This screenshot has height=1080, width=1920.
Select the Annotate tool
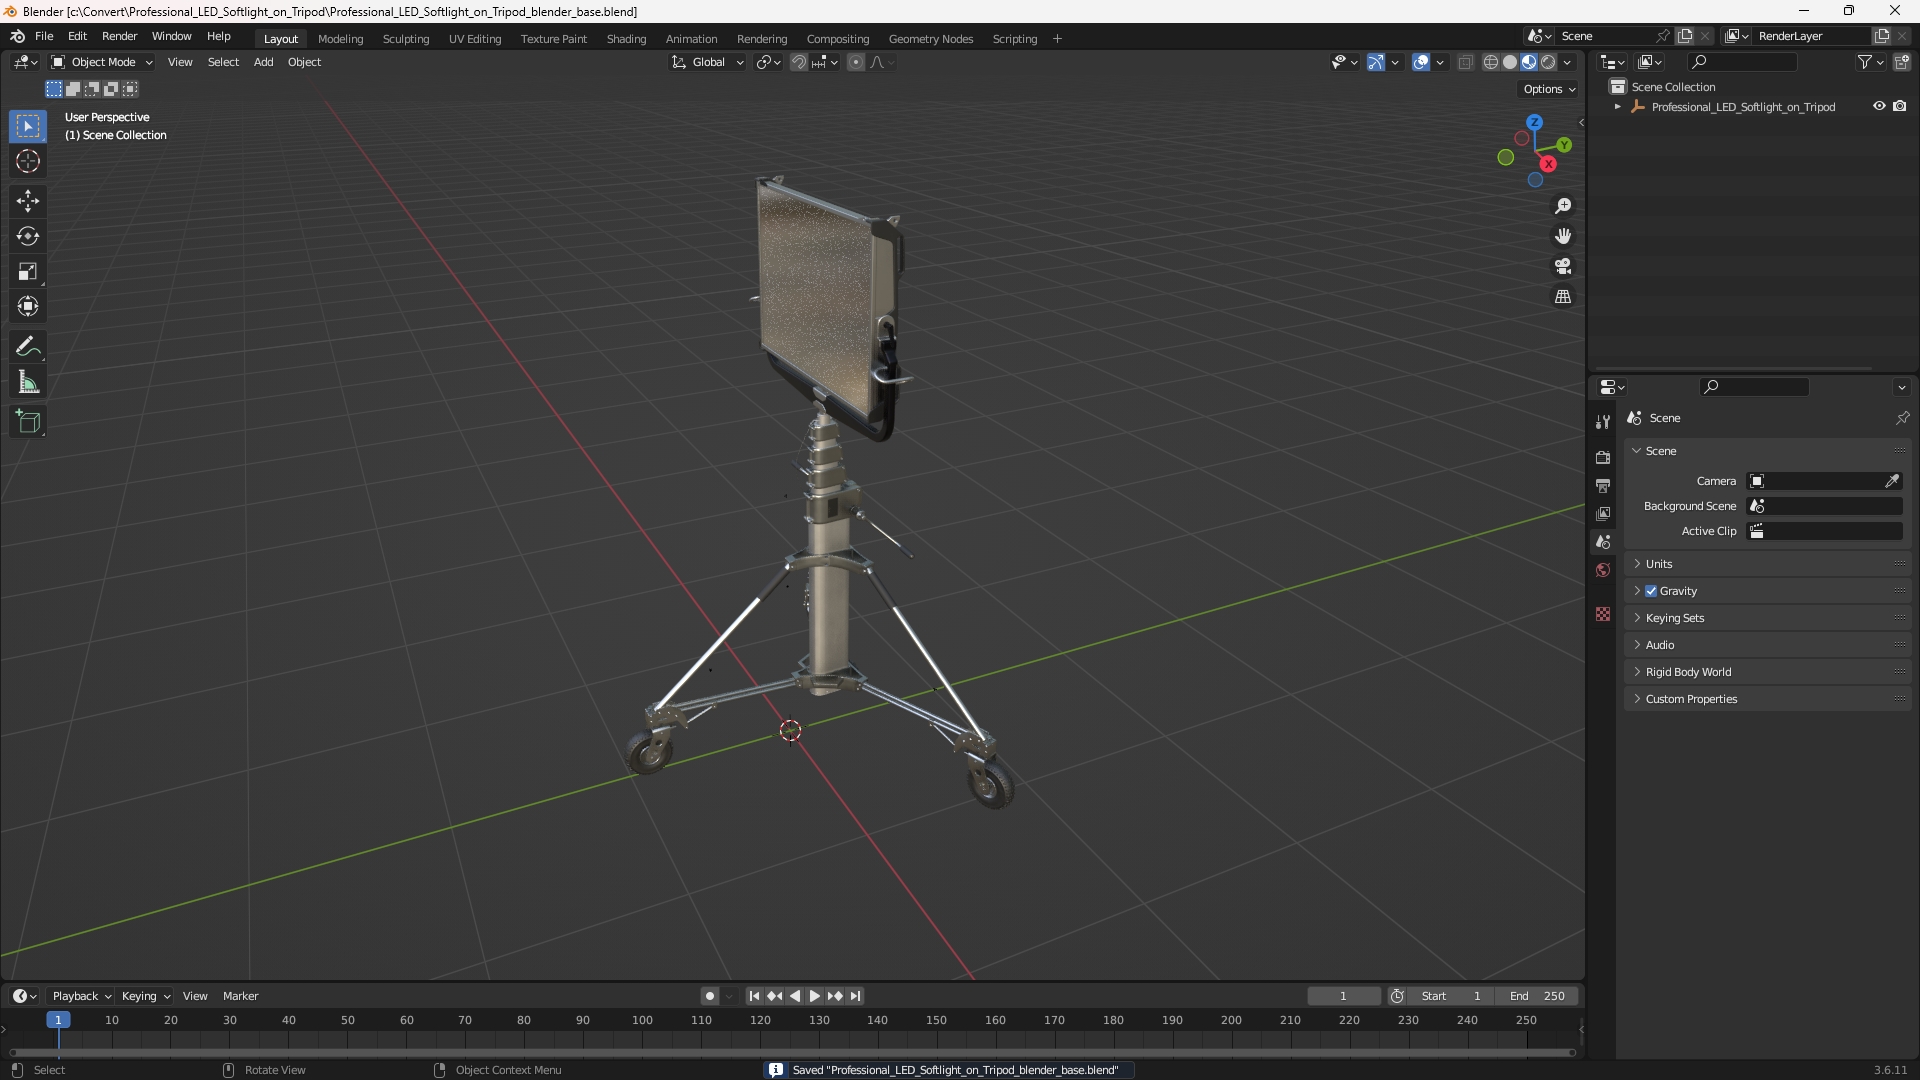click(x=28, y=347)
